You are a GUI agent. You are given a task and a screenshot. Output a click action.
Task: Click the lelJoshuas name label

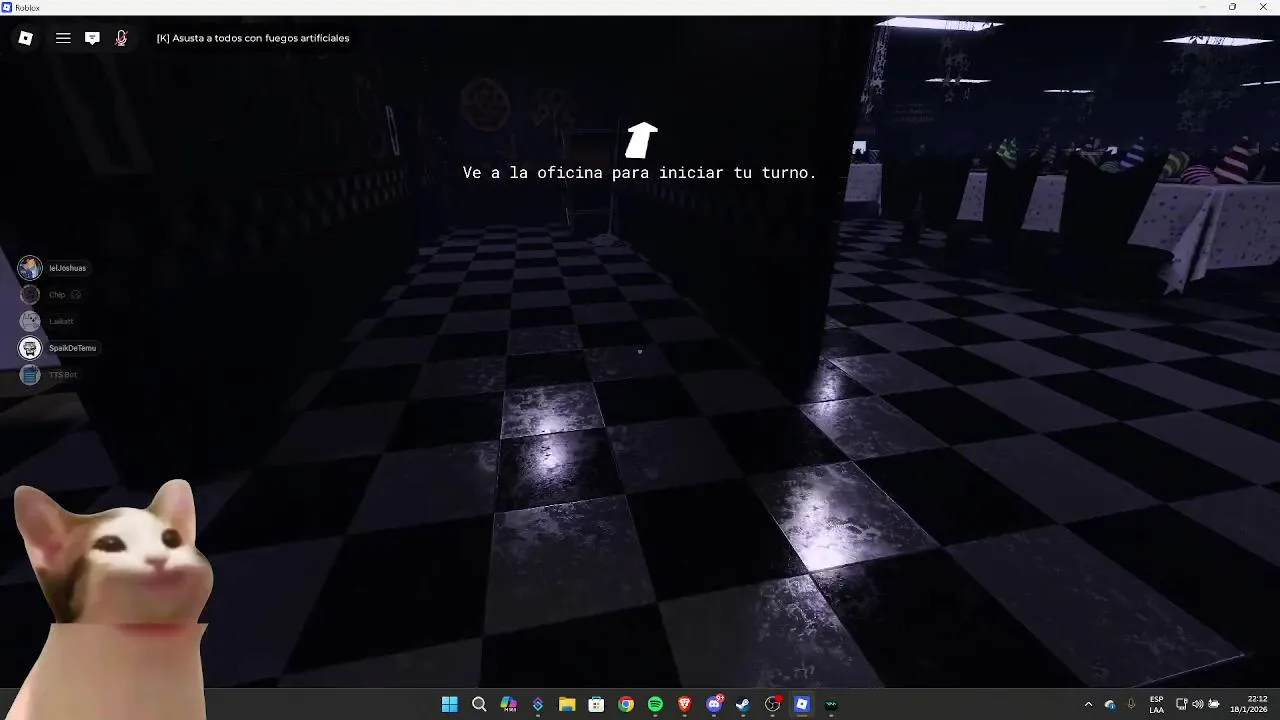[67, 268]
